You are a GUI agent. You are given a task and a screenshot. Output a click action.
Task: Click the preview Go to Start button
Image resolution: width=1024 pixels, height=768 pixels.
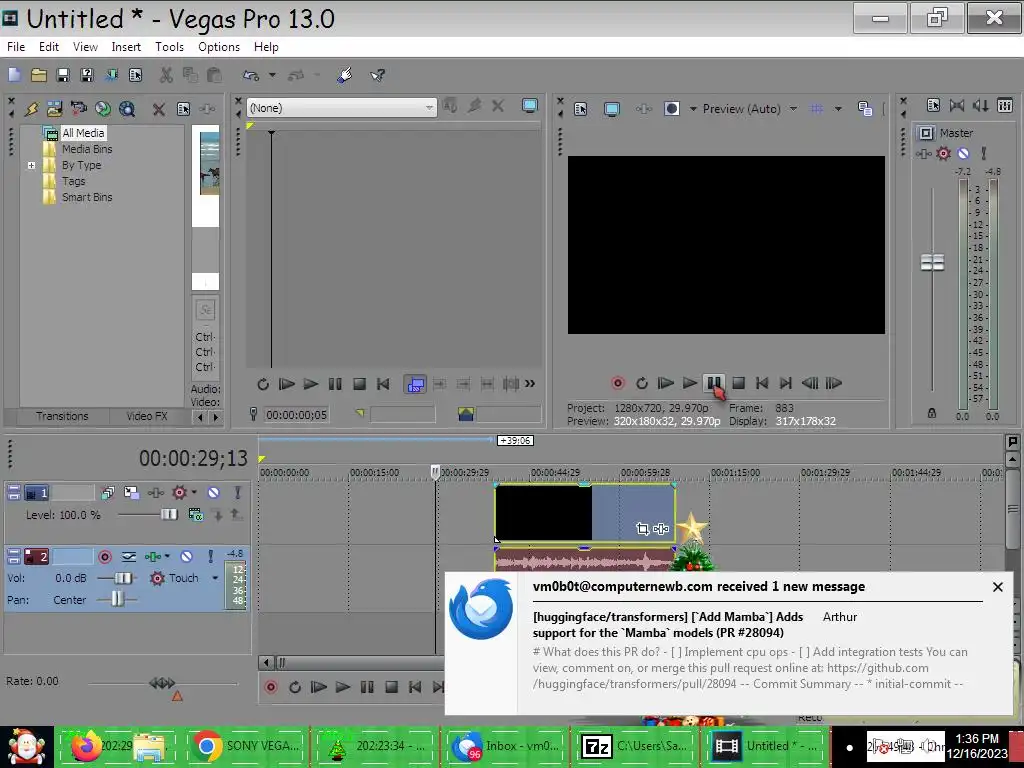click(761, 383)
